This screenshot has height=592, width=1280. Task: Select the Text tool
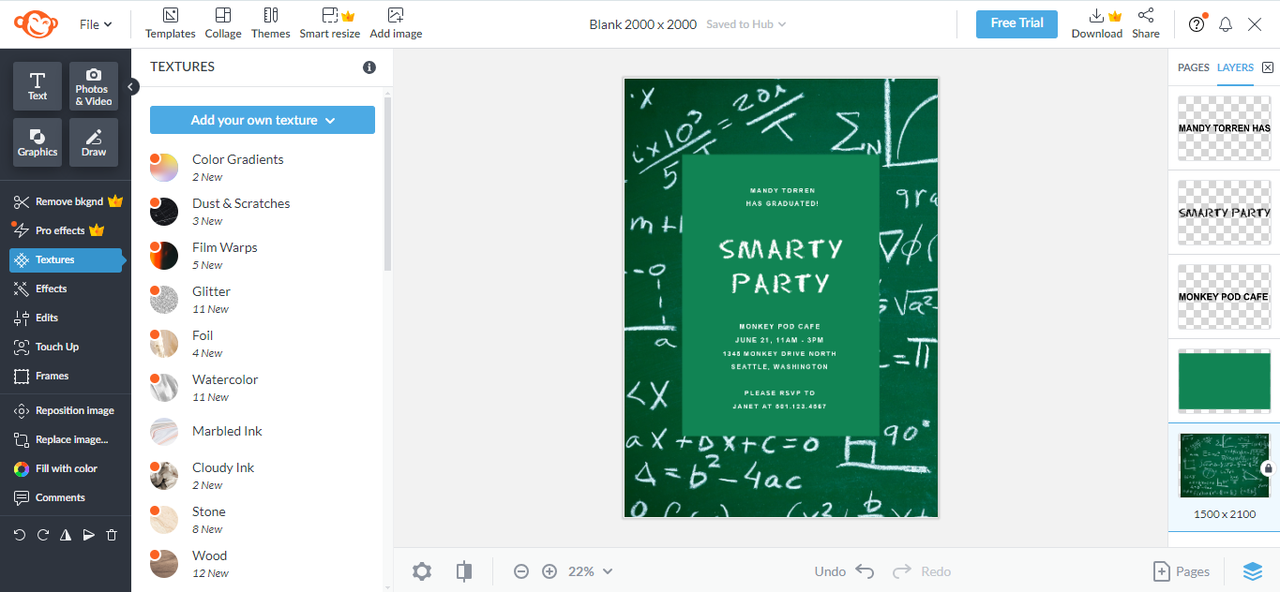[x=37, y=86]
